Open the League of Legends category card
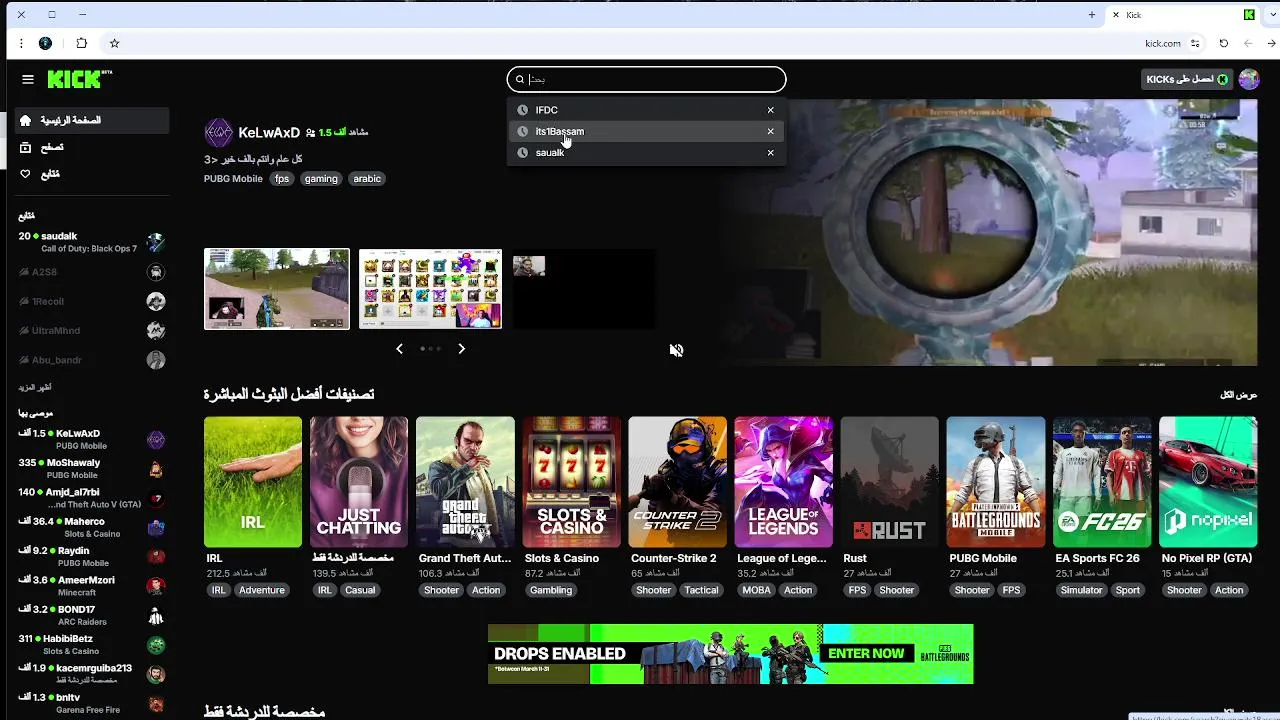This screenshot has width=1280, height=720. point(783,482)
